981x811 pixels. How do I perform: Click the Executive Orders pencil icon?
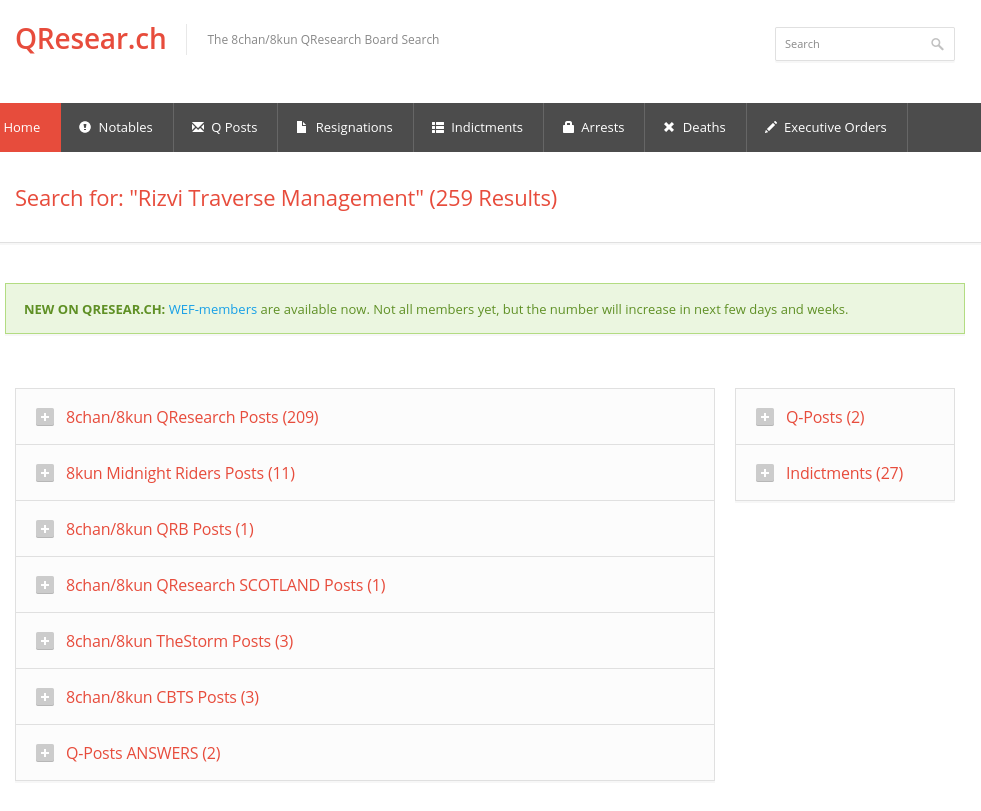(x=770, y=127)
